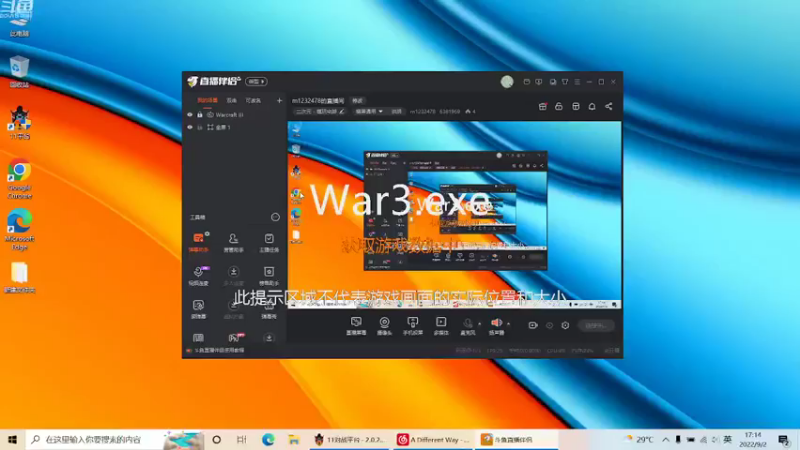Add a camera source
800x450 pixels.
384,326
